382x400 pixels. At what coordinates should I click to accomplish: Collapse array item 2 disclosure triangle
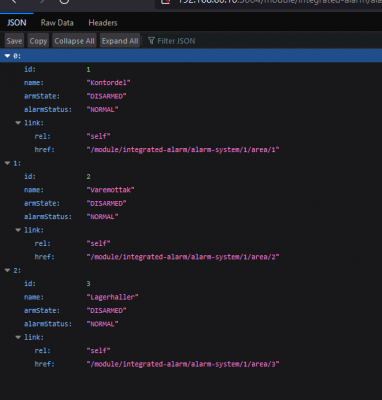click(7, 270)
